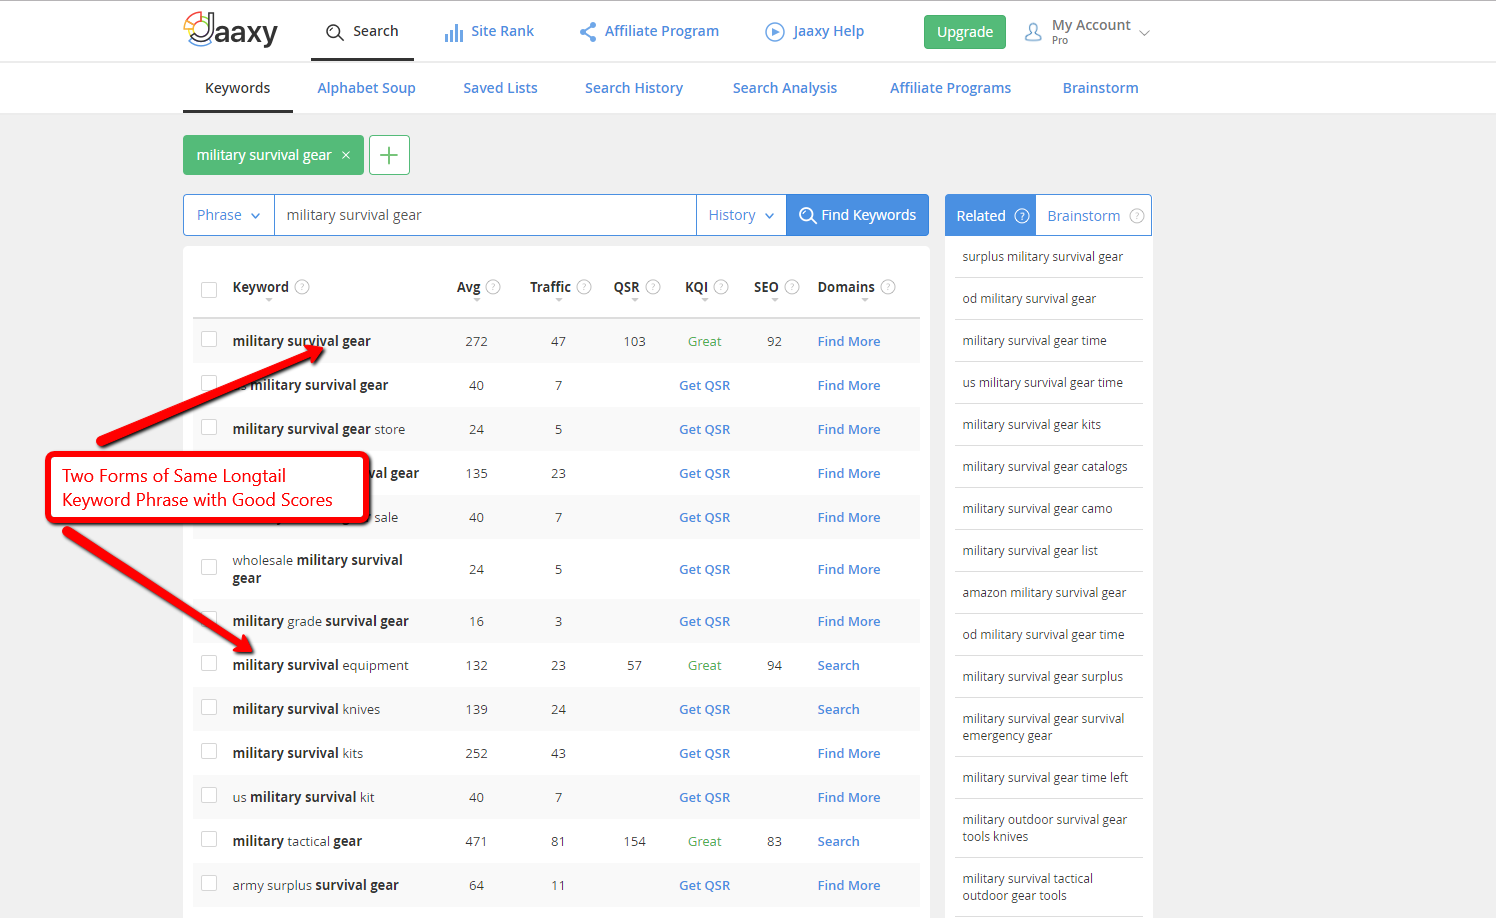
Task: Show help icon for Keyword column
Action: [x=302, y=287]
